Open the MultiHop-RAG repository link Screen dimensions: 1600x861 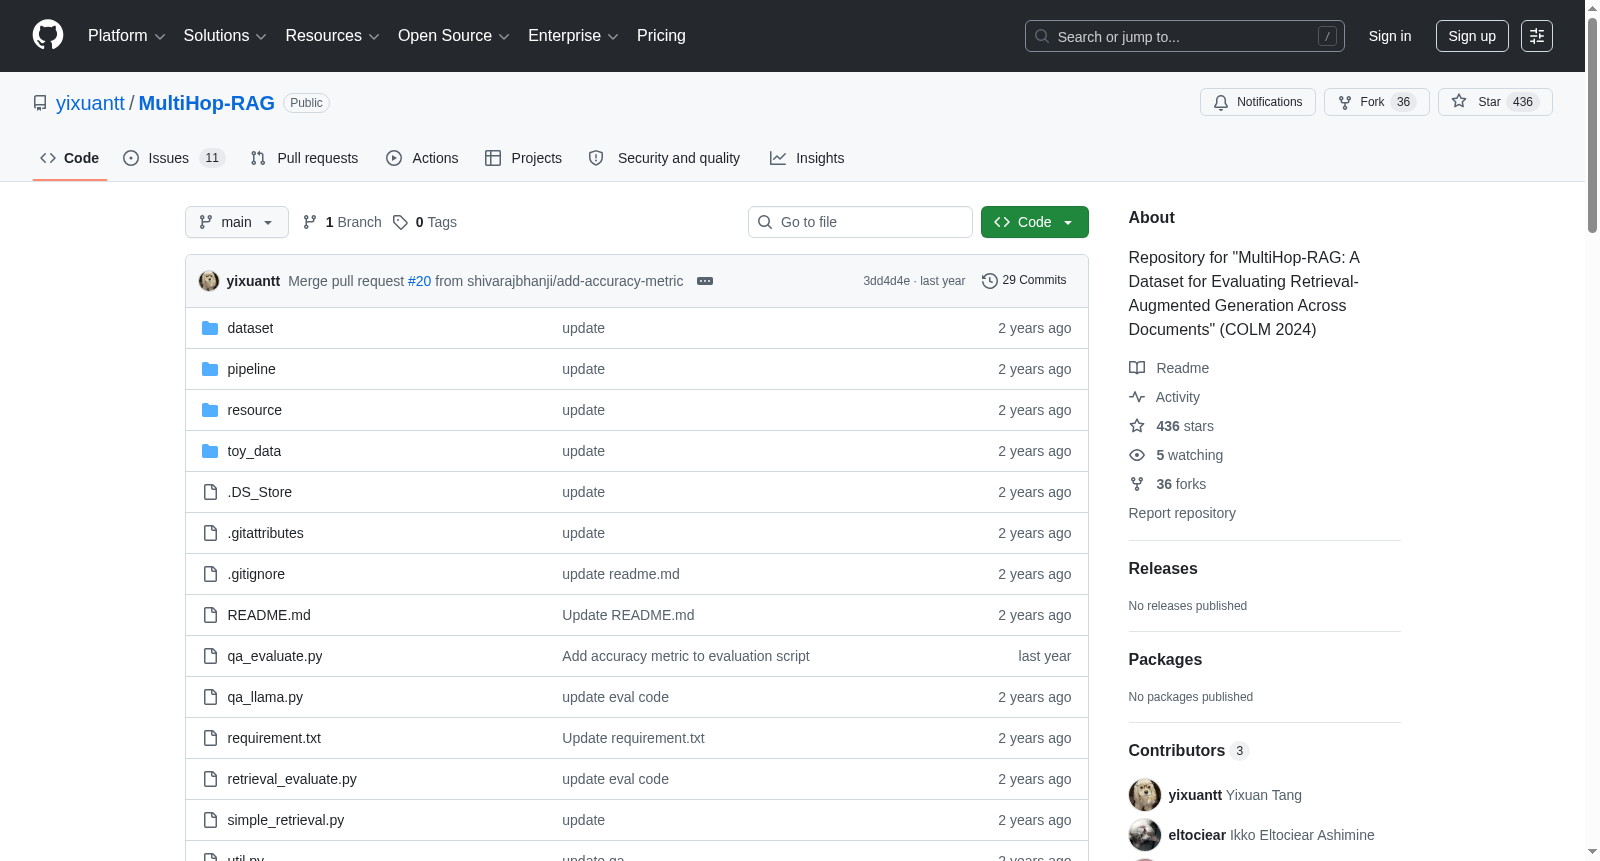tap(207, 103)
